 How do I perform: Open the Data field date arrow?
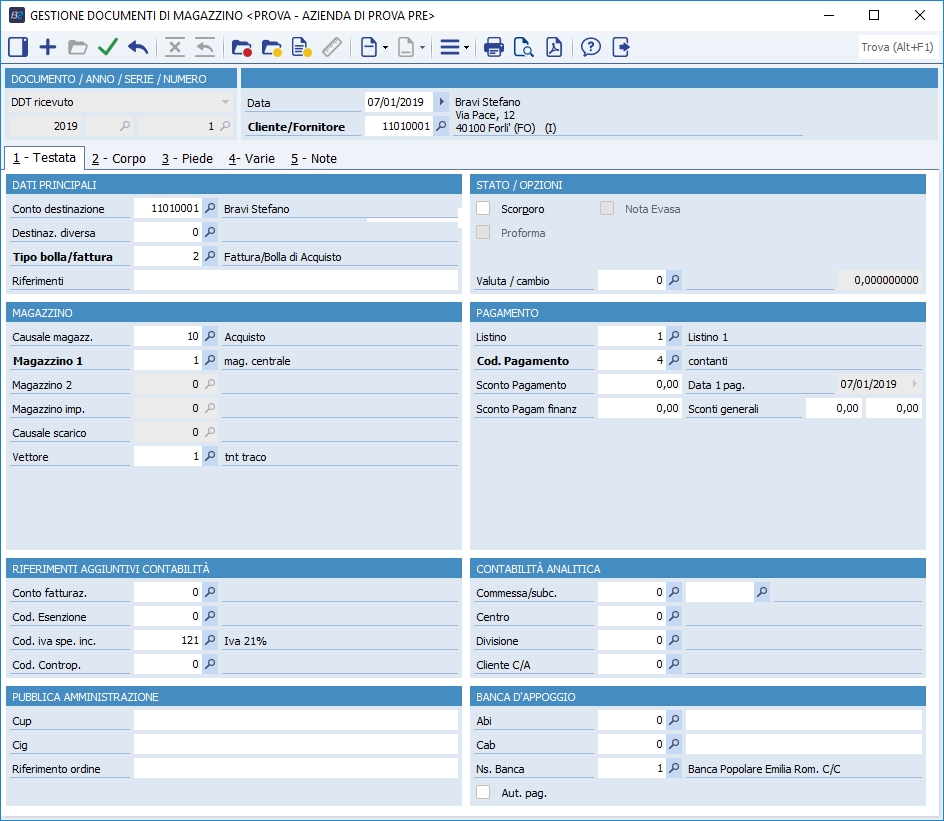(x=441, y=102)
